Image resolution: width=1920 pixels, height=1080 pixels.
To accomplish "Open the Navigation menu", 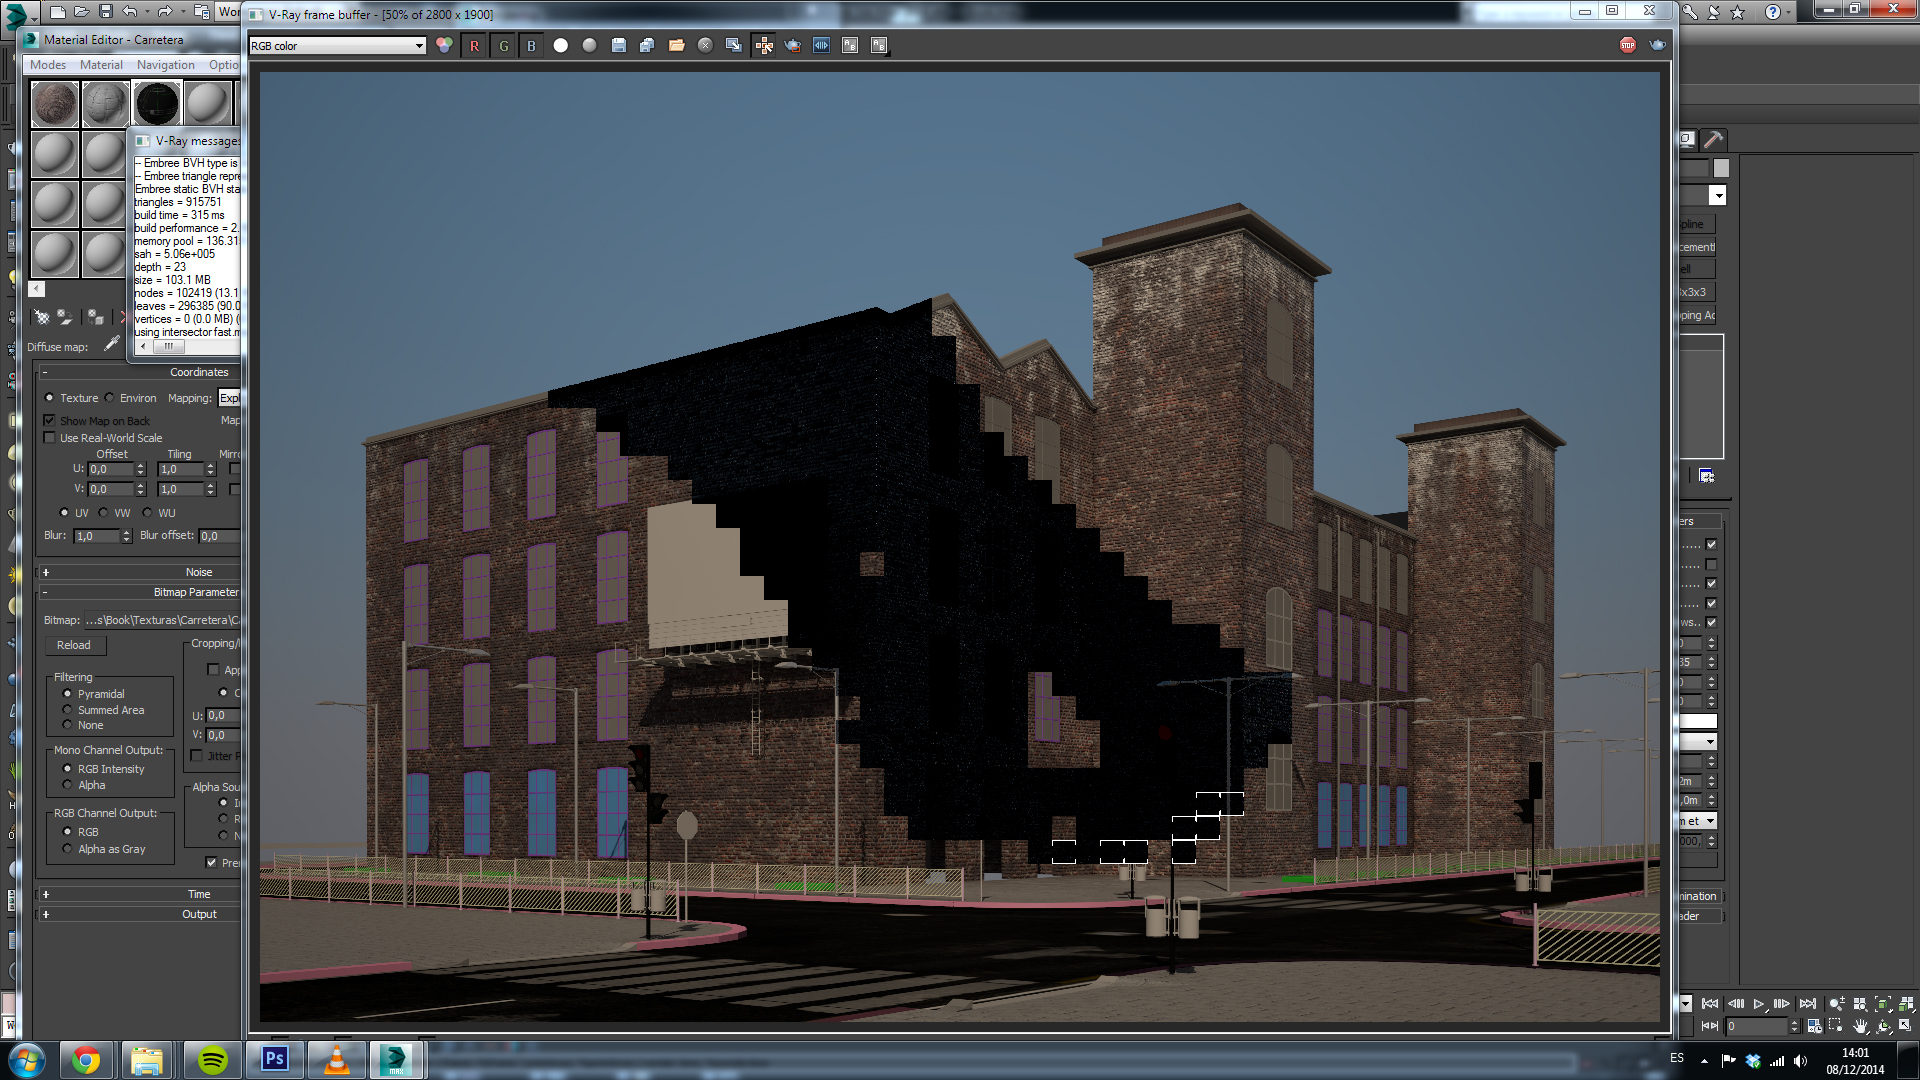I will [165, 65].
